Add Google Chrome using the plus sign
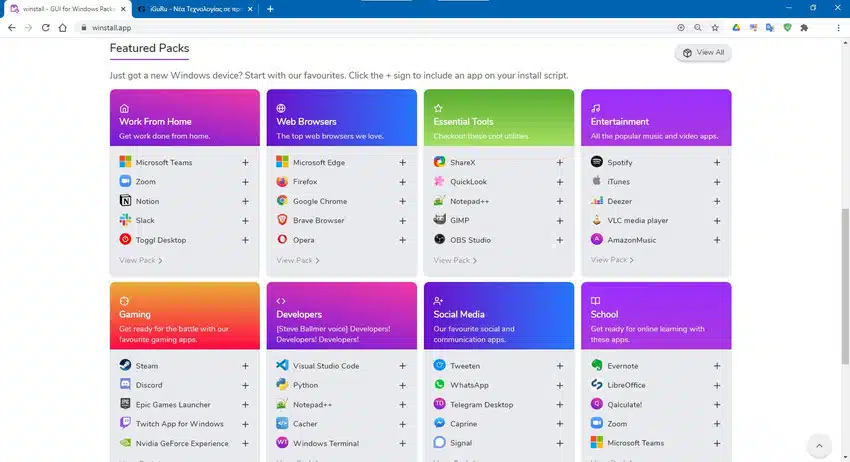 [402, 201]
